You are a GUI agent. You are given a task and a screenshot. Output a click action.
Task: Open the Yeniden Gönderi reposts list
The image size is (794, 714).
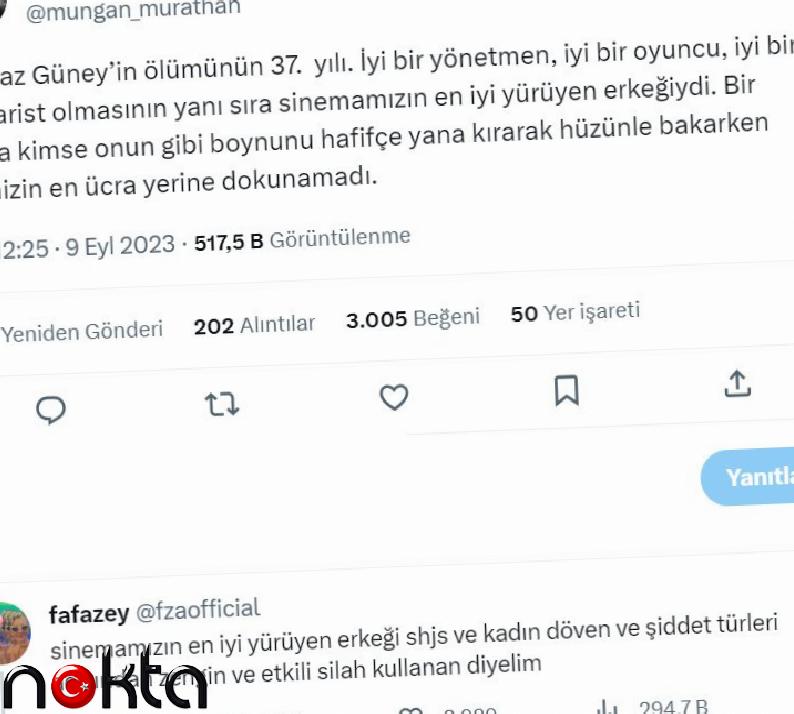coord(81,332)
